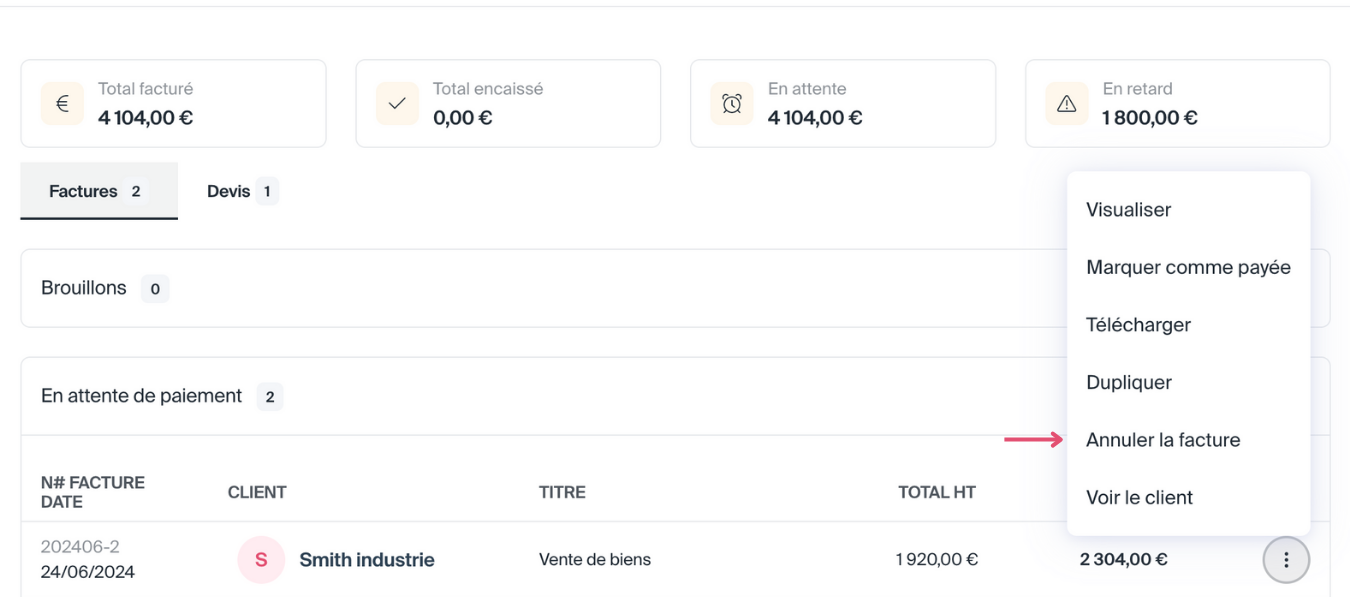Click invoice number 202406-2
The image size is (1350, 598).
point(80,547)
